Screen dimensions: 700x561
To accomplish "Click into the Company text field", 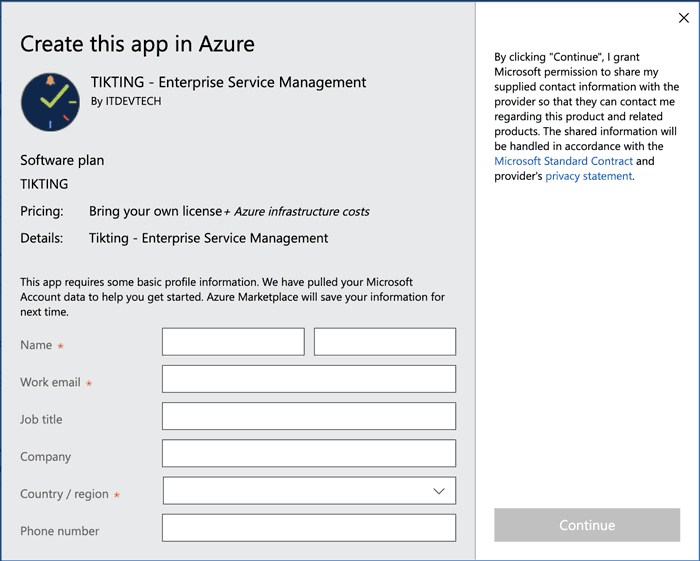I will coord(309,453).
